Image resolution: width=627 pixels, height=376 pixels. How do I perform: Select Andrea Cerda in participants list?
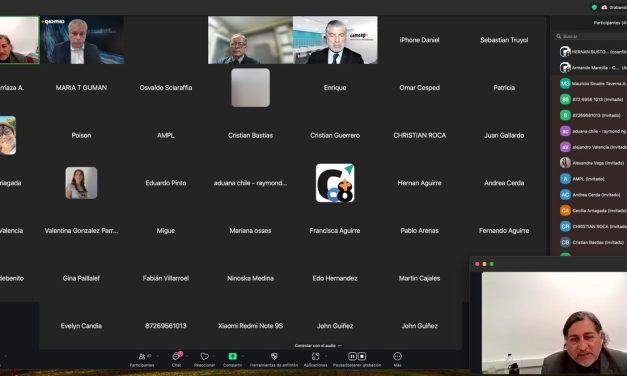(x=593, y=195)
